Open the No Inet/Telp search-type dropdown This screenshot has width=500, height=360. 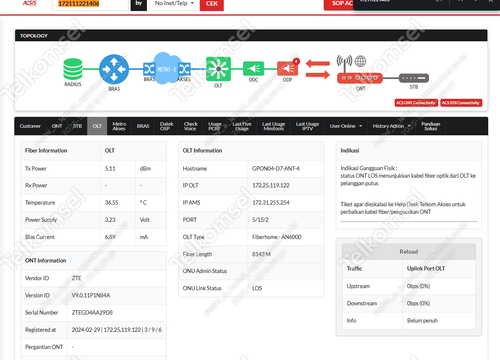pyautogui.click(x=174, y=4)
